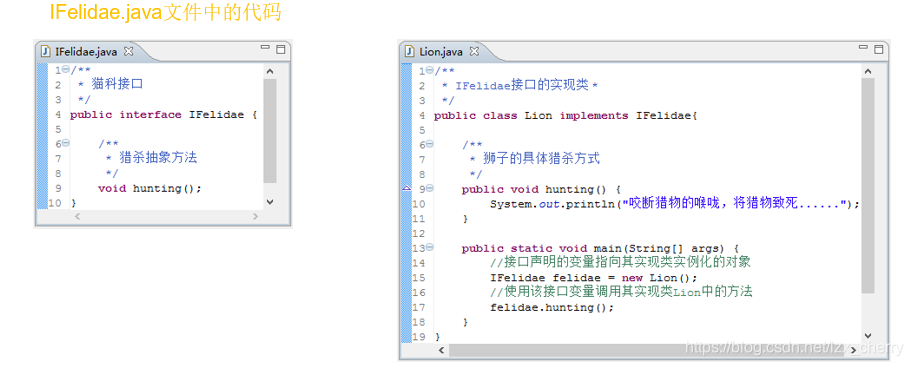Select the IFelidae.java editor tab
913x366 pixels.
pyautogui.click(x=86, y=52)
